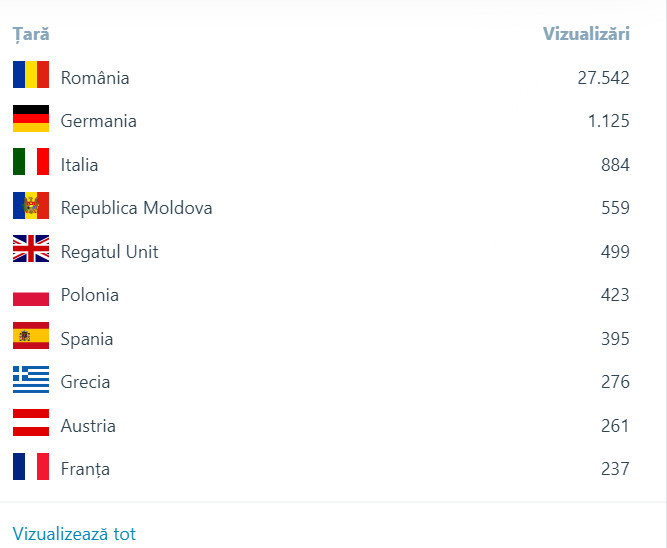Select the Regatul Unit row label
This screenshot has width=667, height=548.
click(x=109, y=252)
